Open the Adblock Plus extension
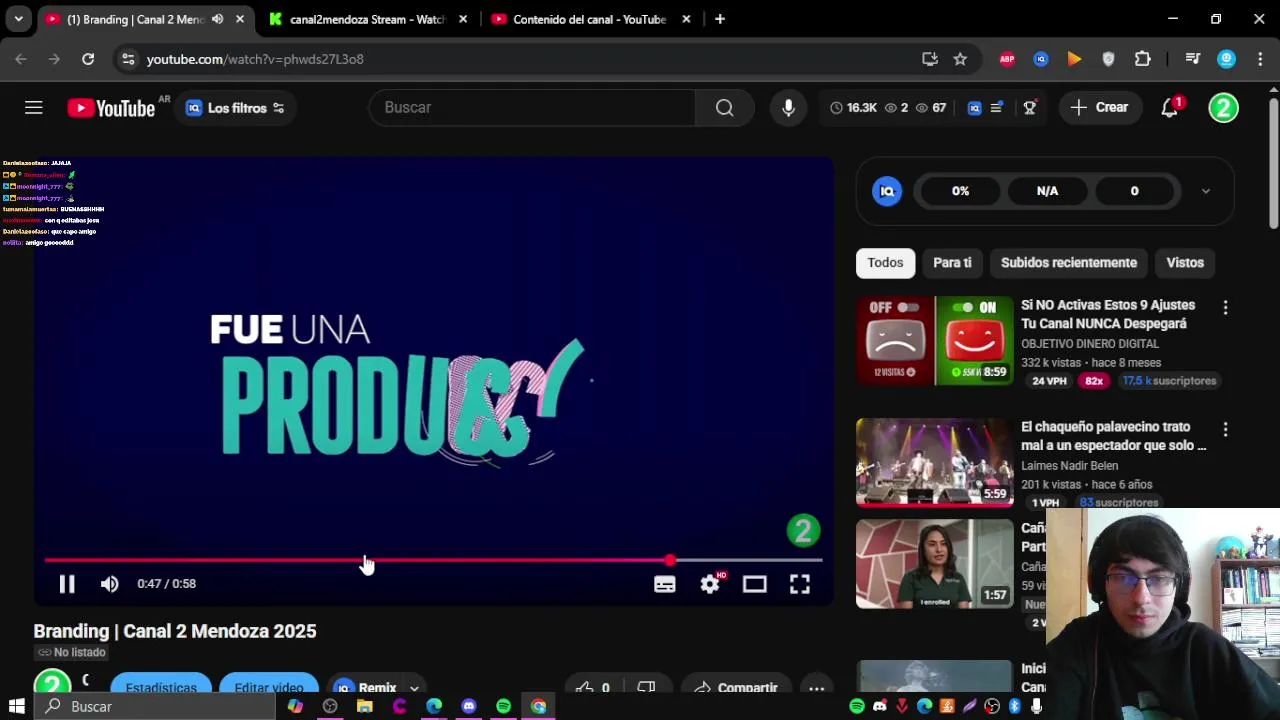 click(x=1007, y=59)
